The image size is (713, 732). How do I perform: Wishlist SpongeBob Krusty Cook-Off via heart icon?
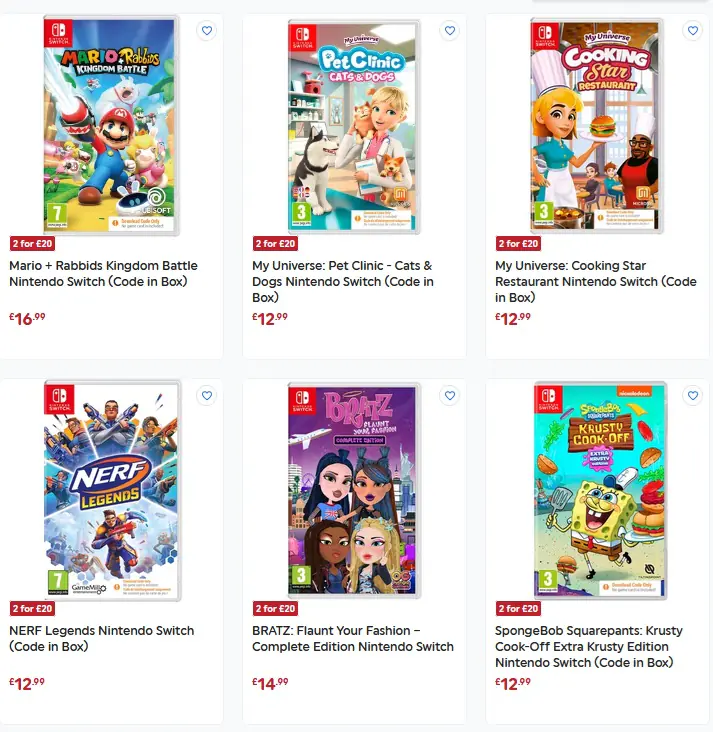pyautogui.click(x=693, y=396)
